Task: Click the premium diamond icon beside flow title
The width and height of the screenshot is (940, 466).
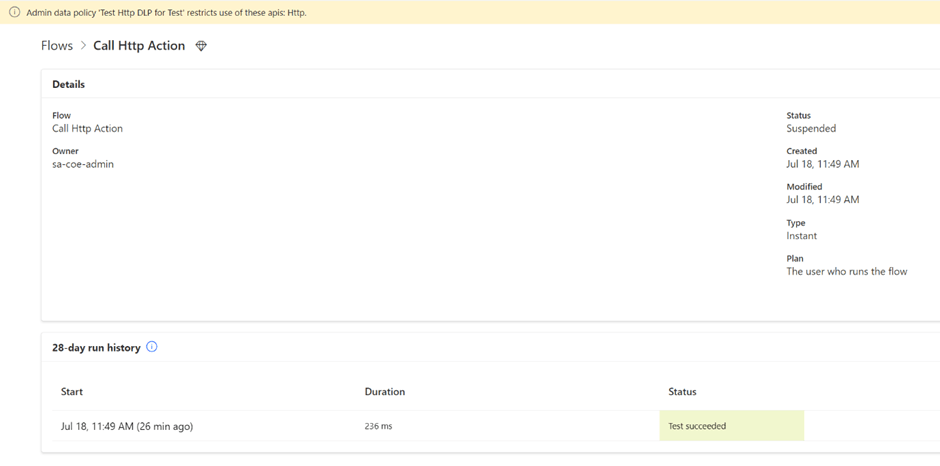Action: click(x=201, y=46)
